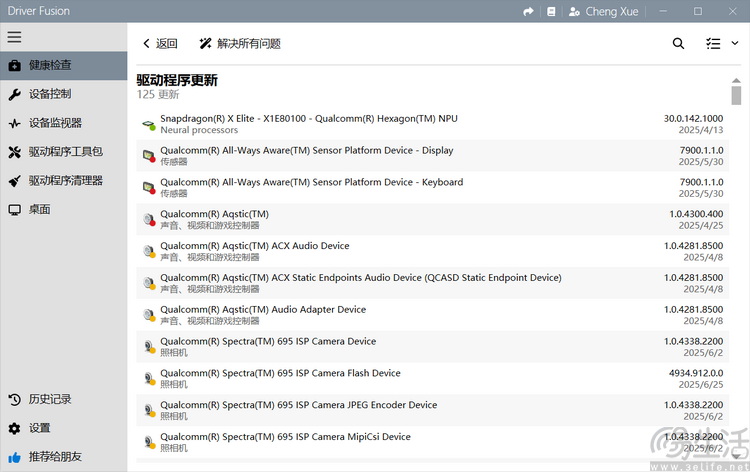Click the 驱动程序清理器 broom icon
The image size is (750, 472).
click(x=14, y=181)
